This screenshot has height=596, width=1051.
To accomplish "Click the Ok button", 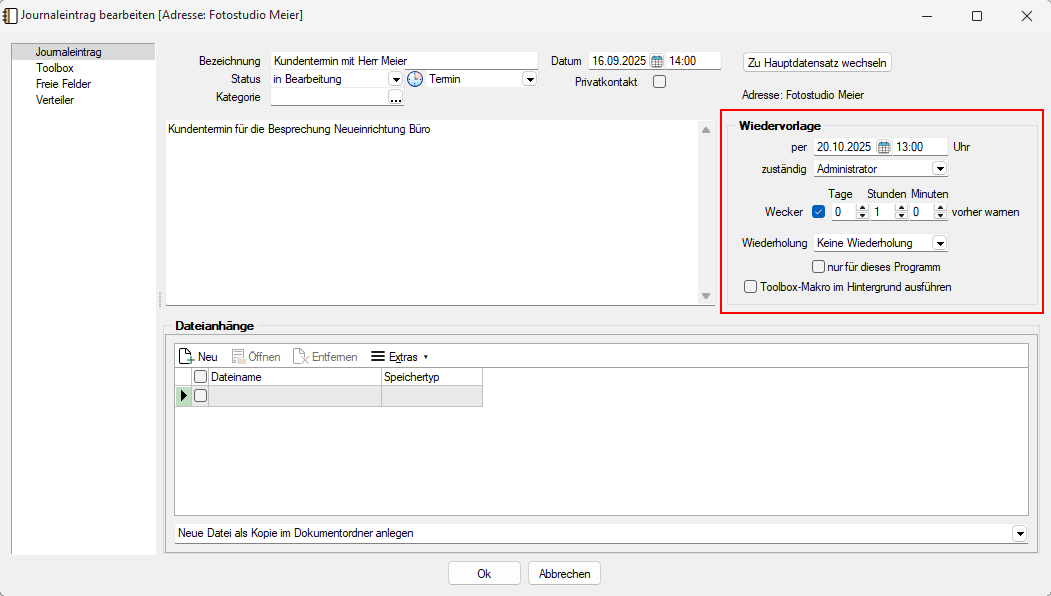I will pos(484,574).
